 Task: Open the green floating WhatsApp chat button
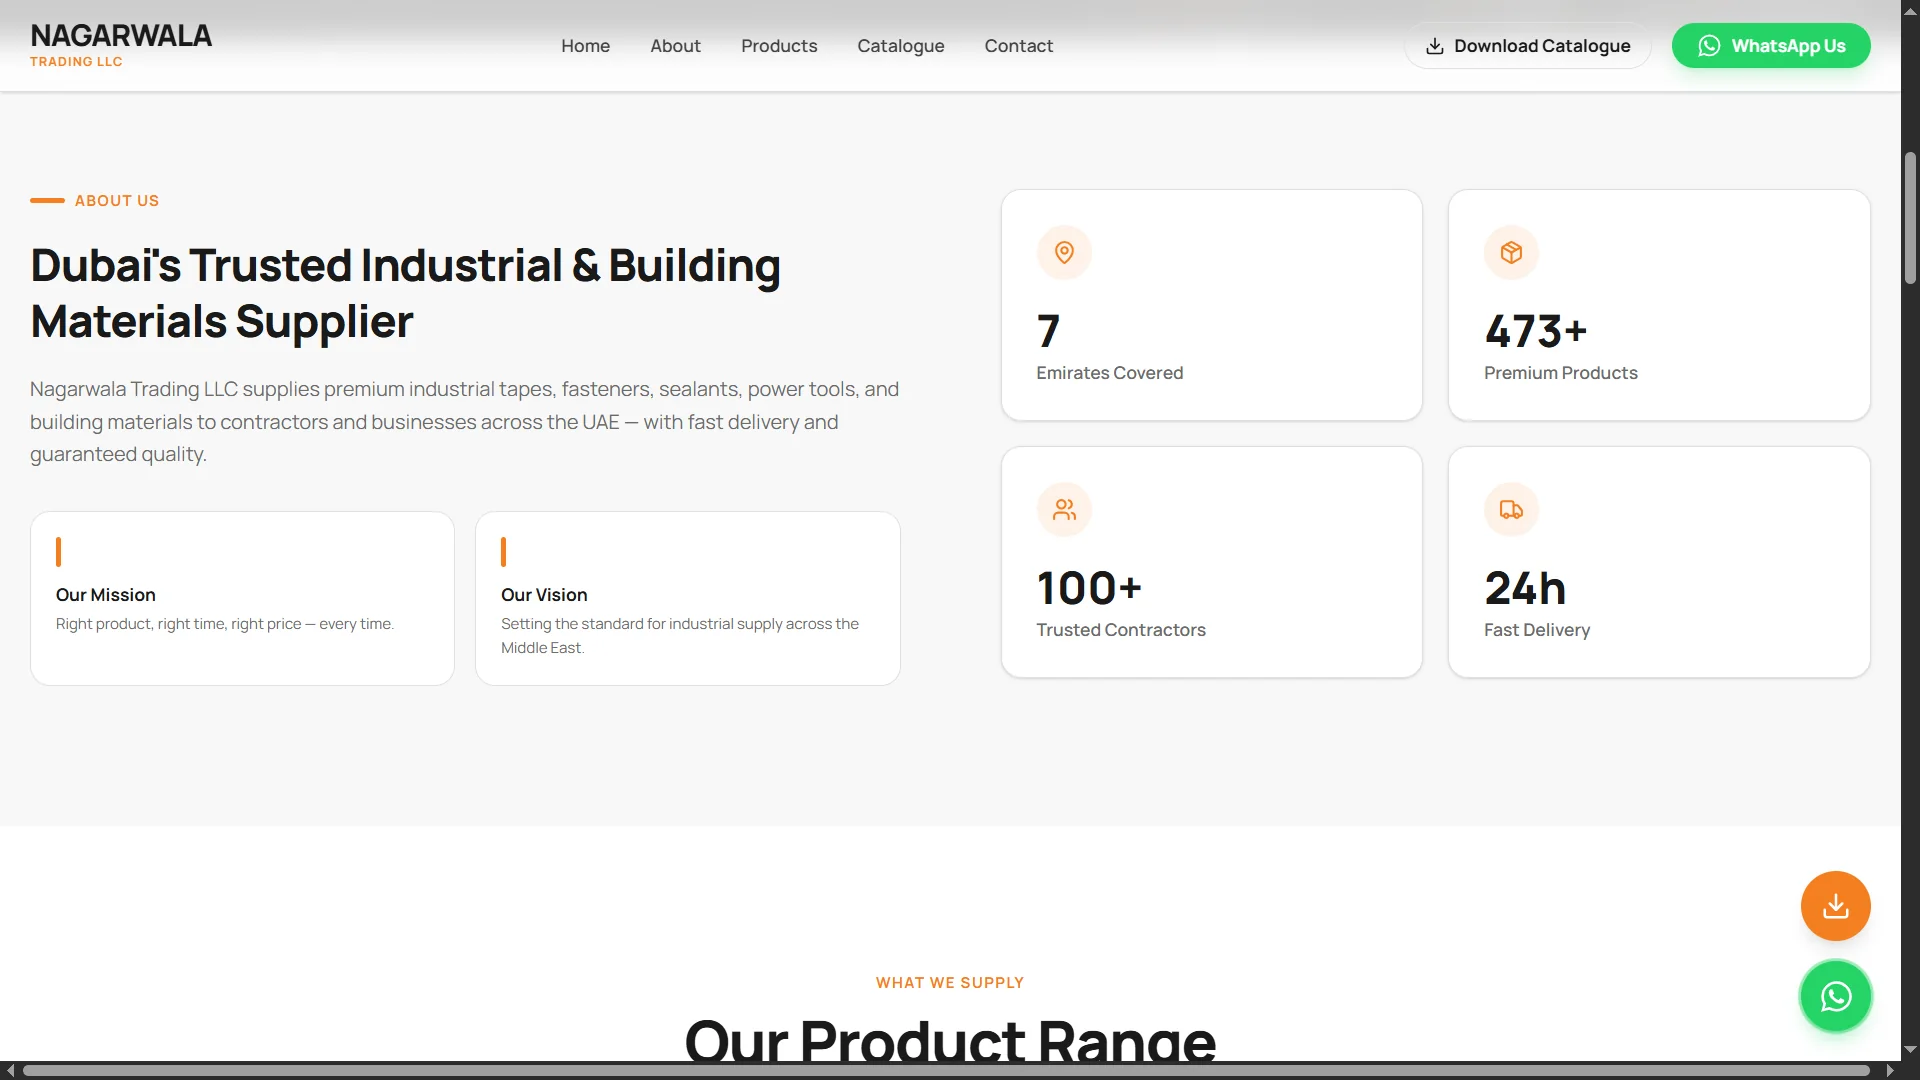tap(1835, 997)
